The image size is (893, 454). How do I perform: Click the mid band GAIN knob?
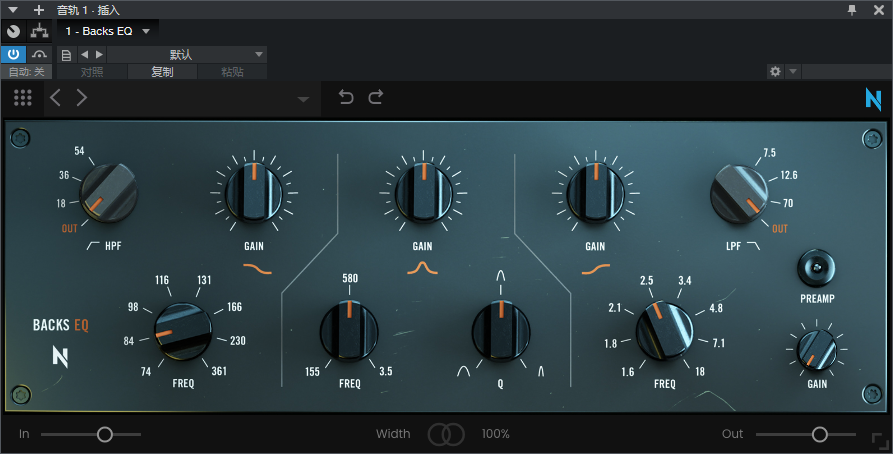click(x=424, y=193)
